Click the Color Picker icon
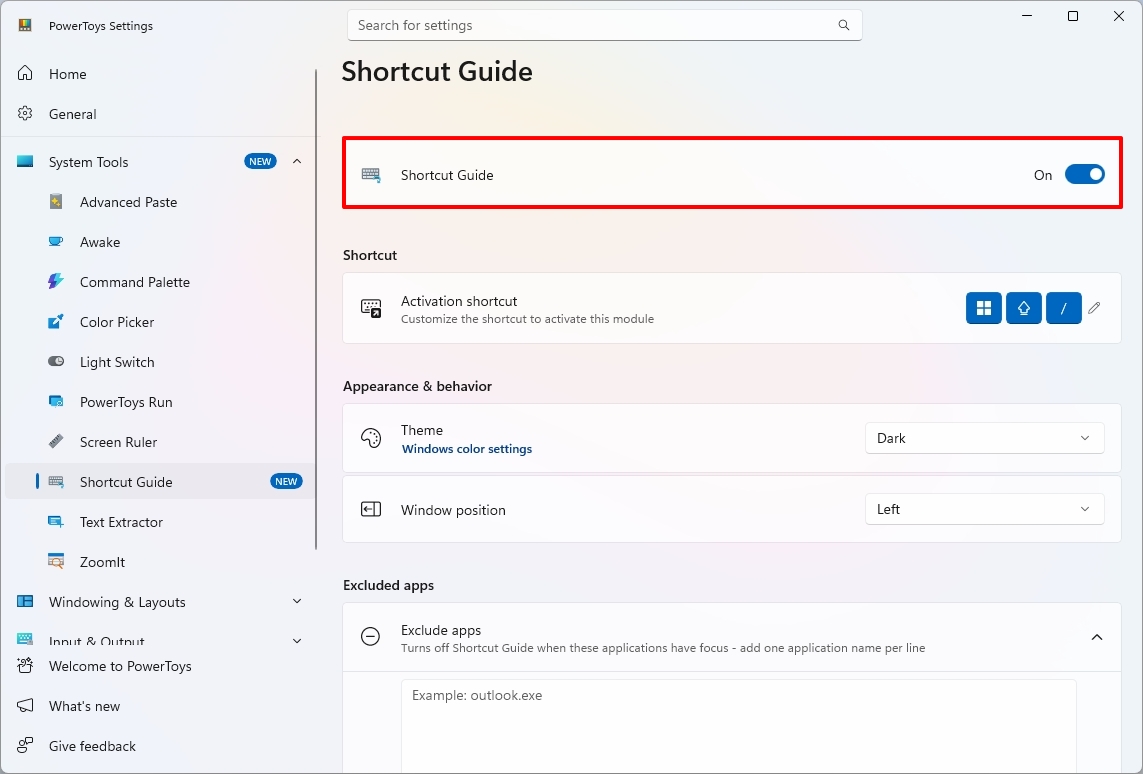Viewport: 1143px width, 774px height. pos(56,321)
